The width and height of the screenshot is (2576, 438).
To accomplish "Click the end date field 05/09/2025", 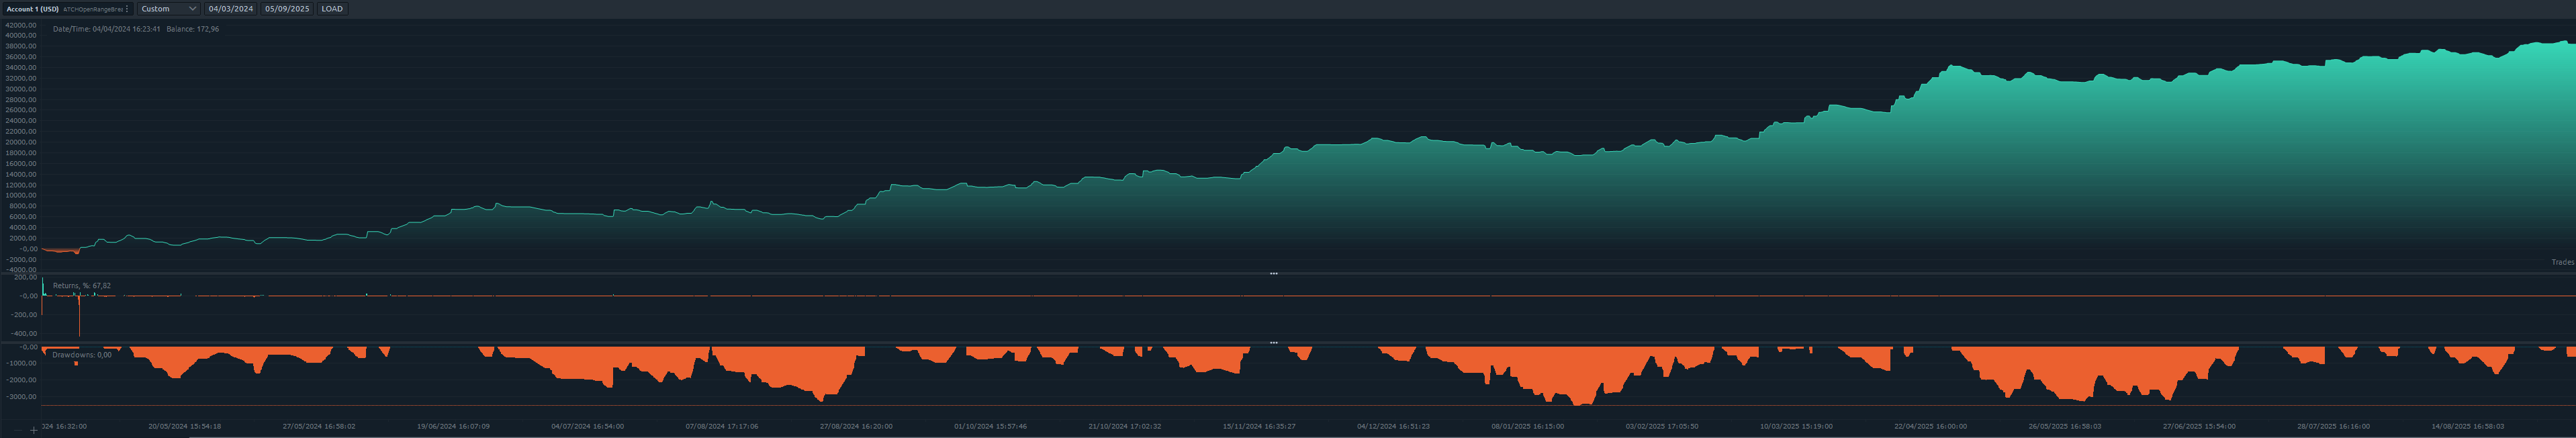I will coord(287,9).
